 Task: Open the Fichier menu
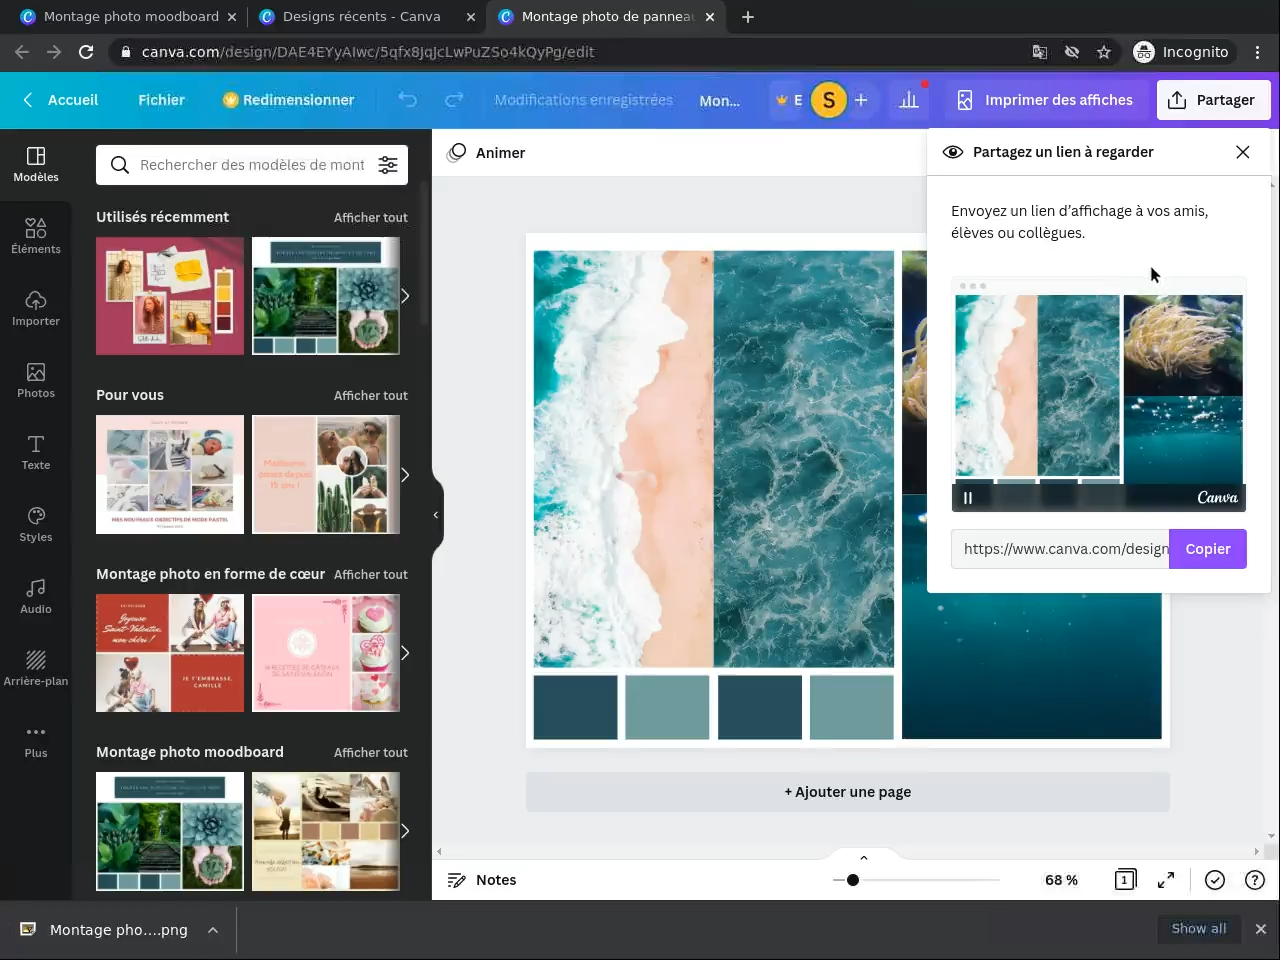click(x=161, y=100)
